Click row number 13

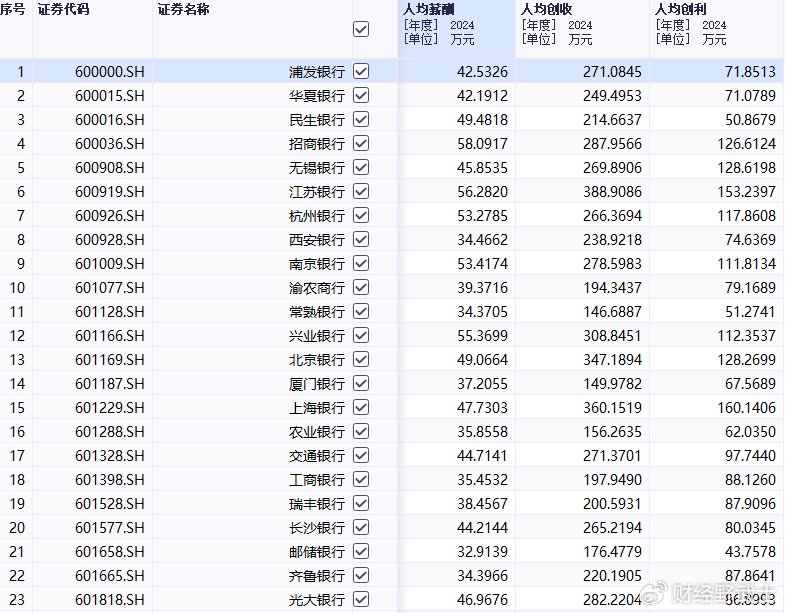[17, 360]
